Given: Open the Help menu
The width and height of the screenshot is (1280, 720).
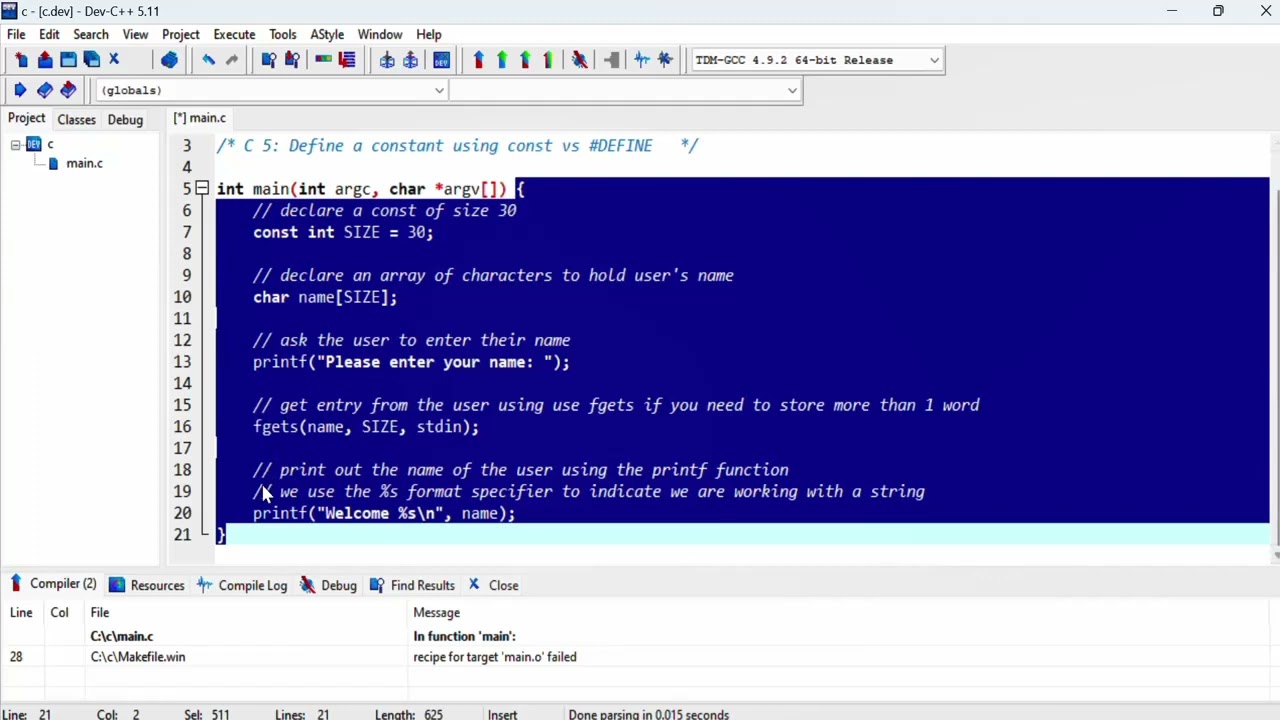Looking at the screenshot, I should (428, 34).
